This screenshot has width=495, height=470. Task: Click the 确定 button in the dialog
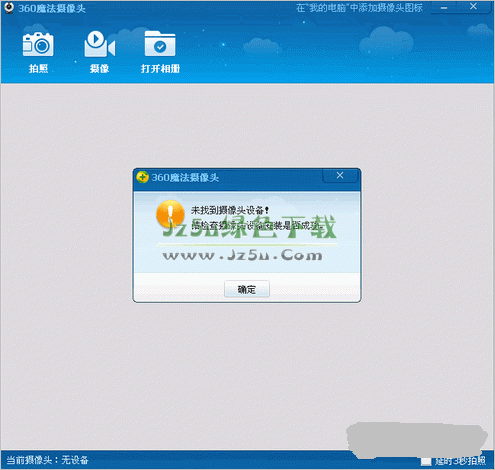pyautogui.click(x=247, y=289)
